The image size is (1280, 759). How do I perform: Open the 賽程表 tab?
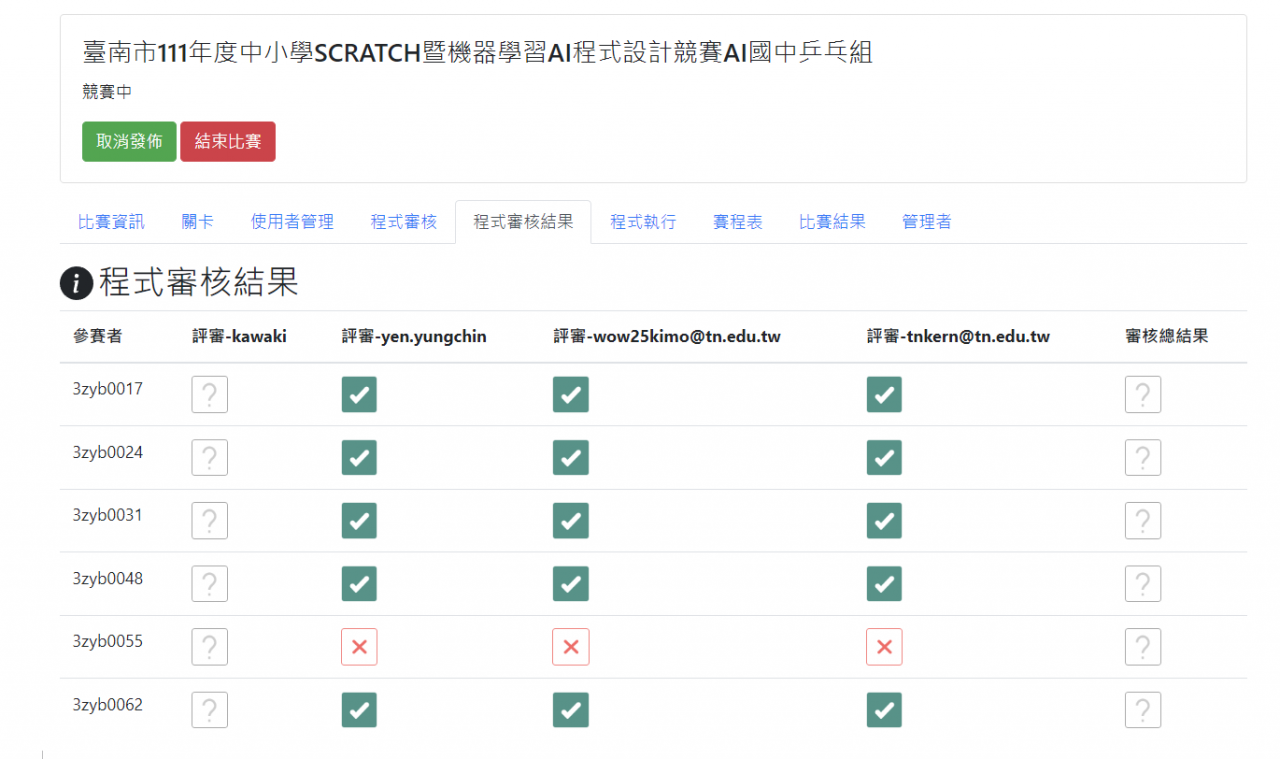tap(737, 222)
